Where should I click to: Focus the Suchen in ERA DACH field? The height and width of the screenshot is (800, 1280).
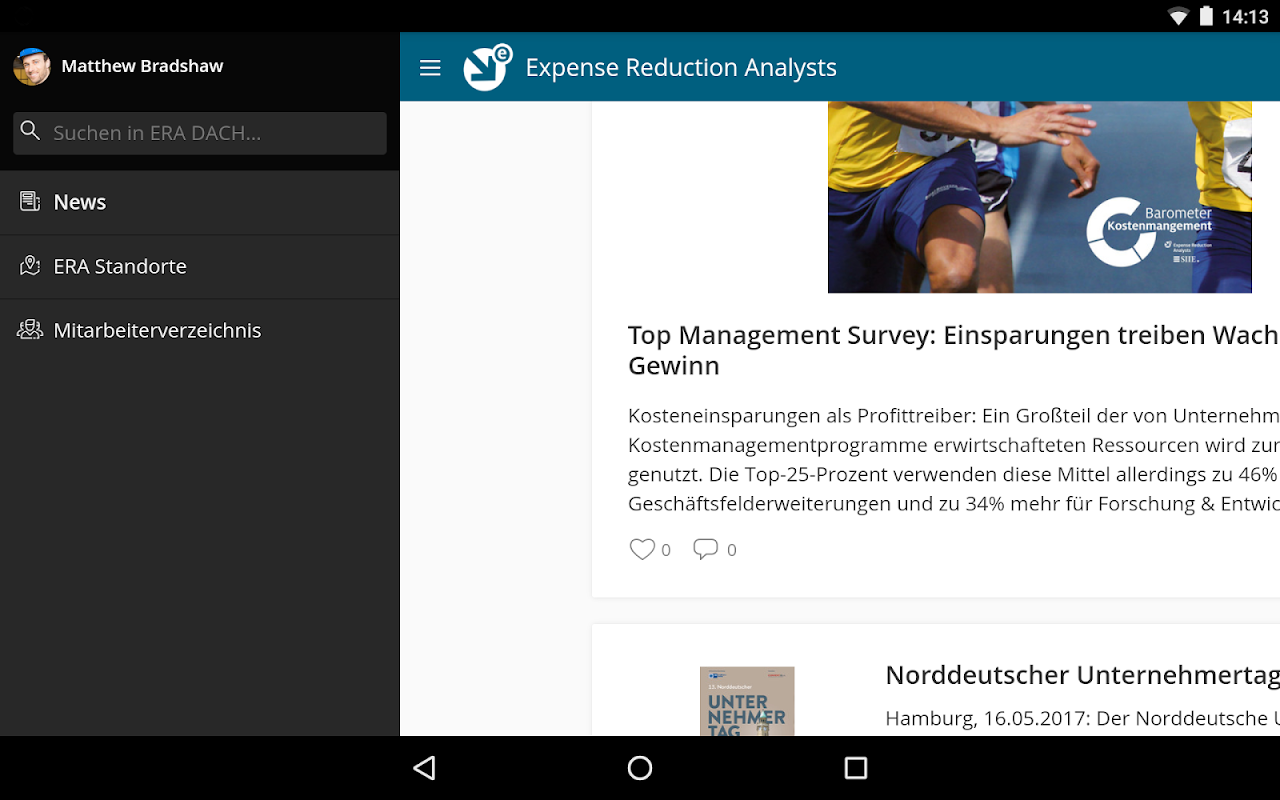(x=200, y=133)
